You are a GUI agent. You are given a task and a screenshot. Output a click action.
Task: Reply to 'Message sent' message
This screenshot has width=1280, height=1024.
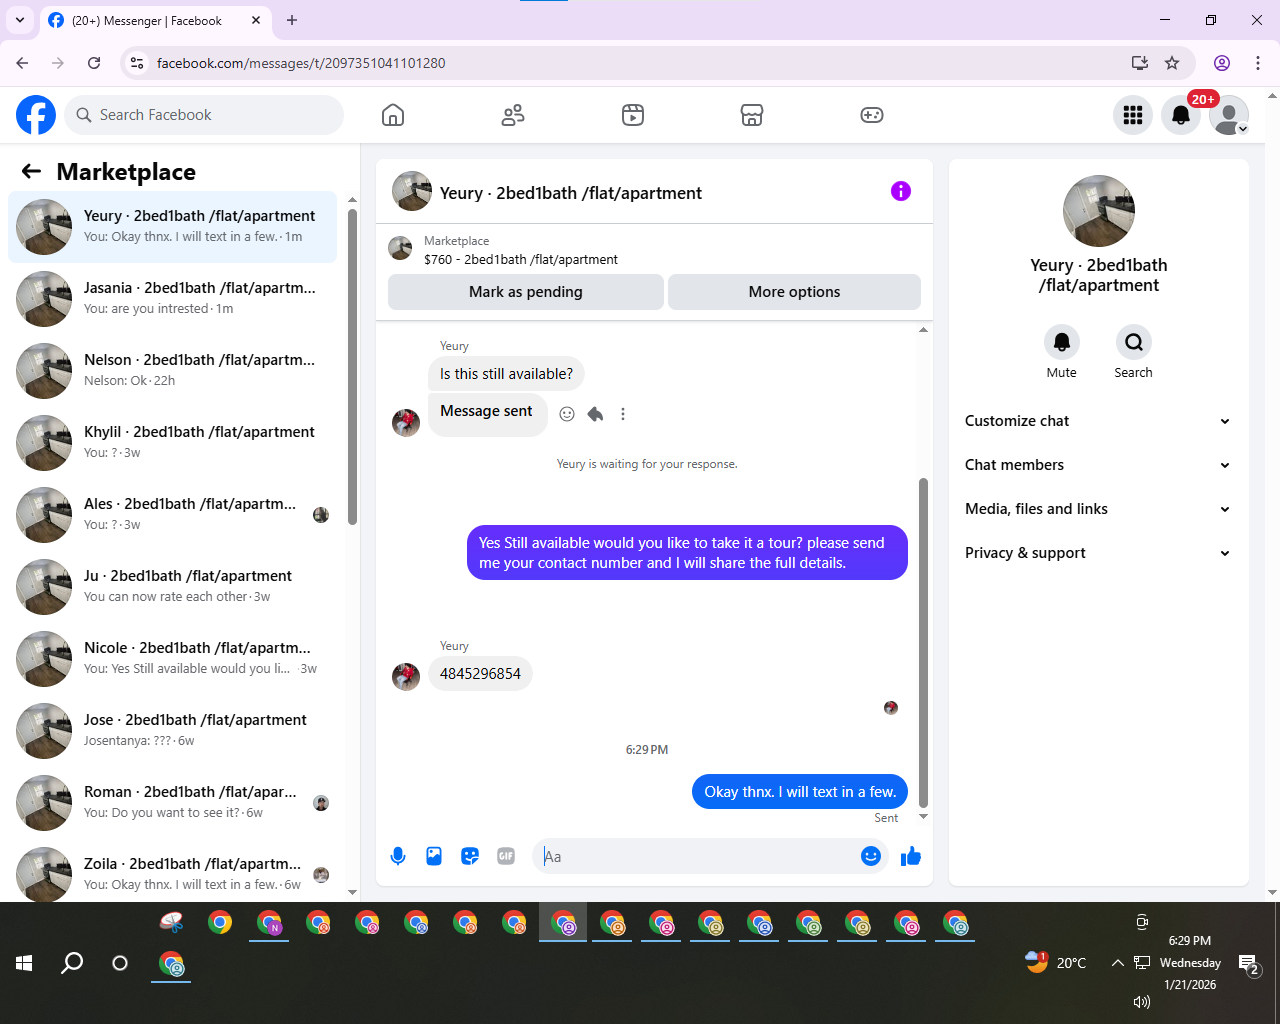click(595, 414)
